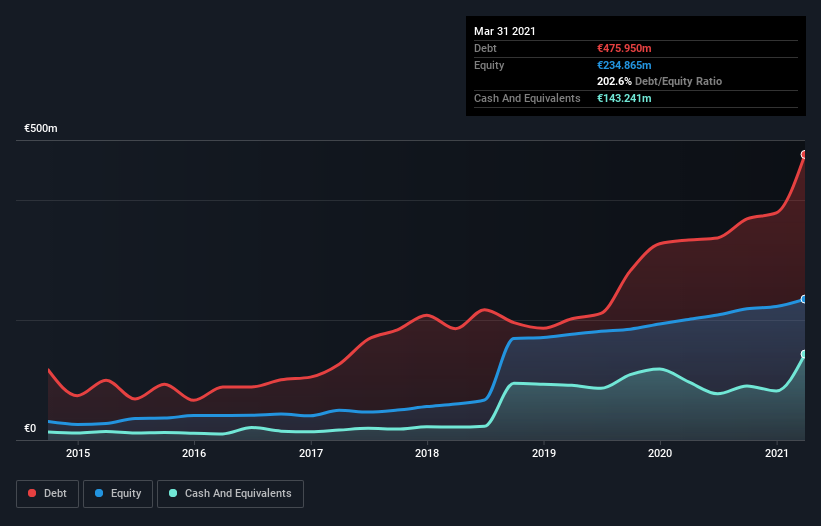Click the 2019 x-axis label
The height and width of the screenshot is (526, 821).
click(543, 453)
